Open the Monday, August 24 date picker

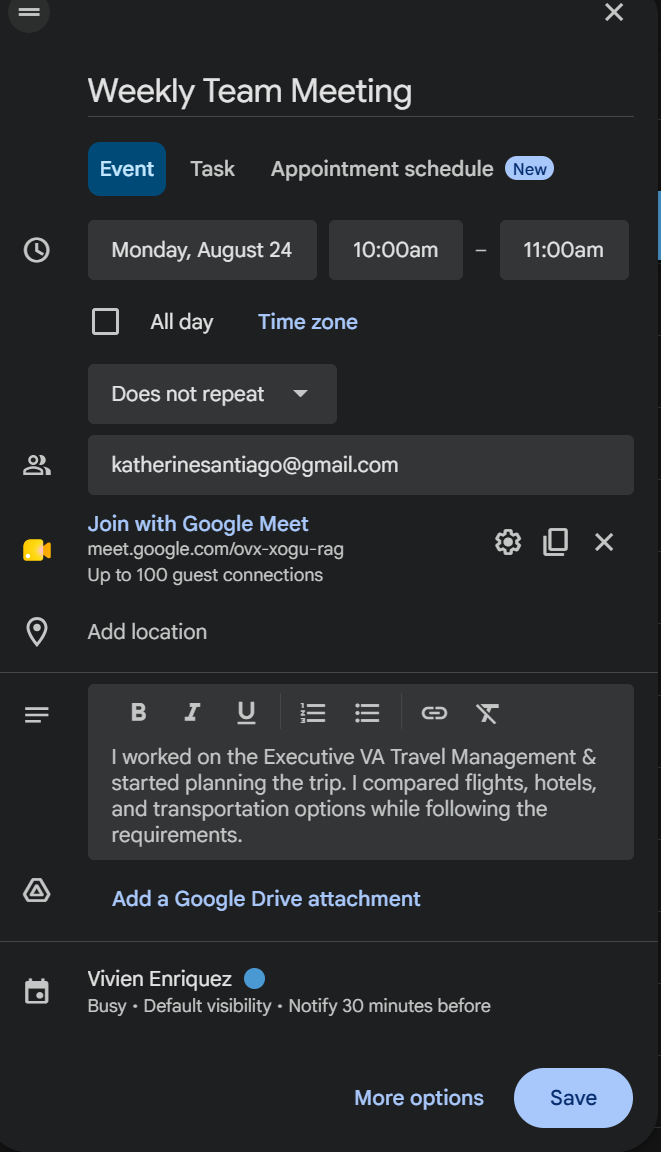(202, 250)
